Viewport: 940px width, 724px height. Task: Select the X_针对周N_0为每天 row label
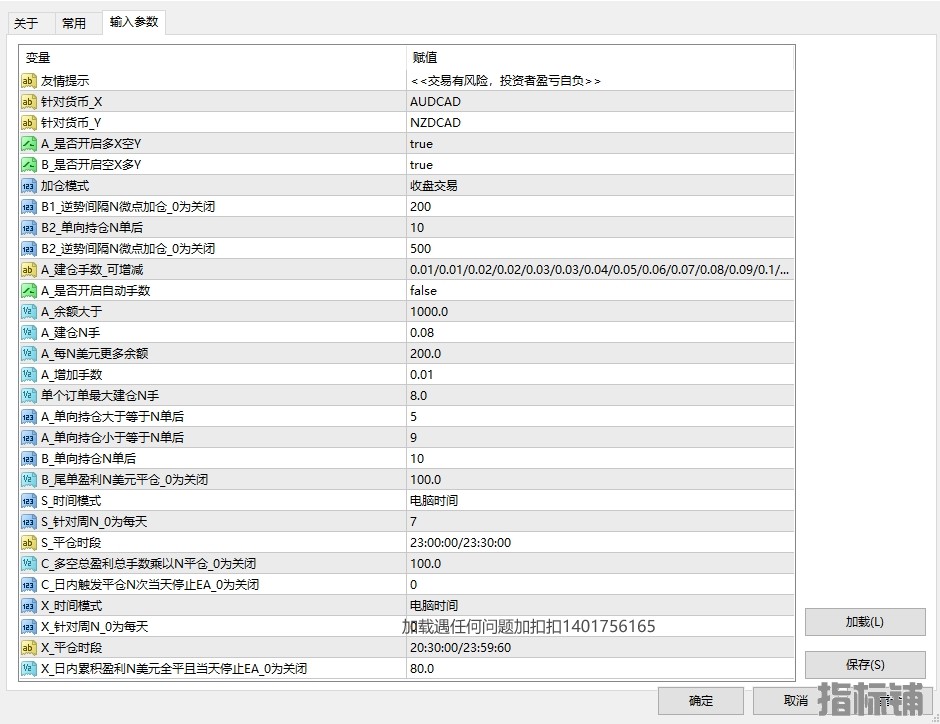pos(94,627)
